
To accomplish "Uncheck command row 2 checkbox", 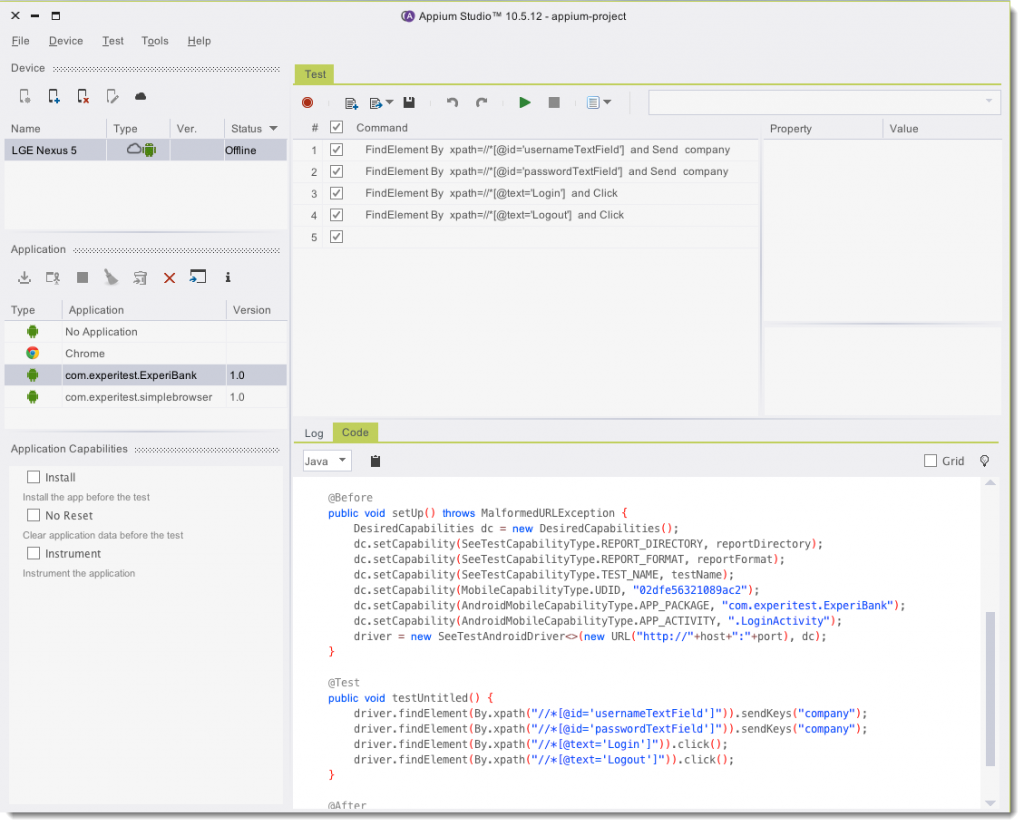I will [336, 171].
